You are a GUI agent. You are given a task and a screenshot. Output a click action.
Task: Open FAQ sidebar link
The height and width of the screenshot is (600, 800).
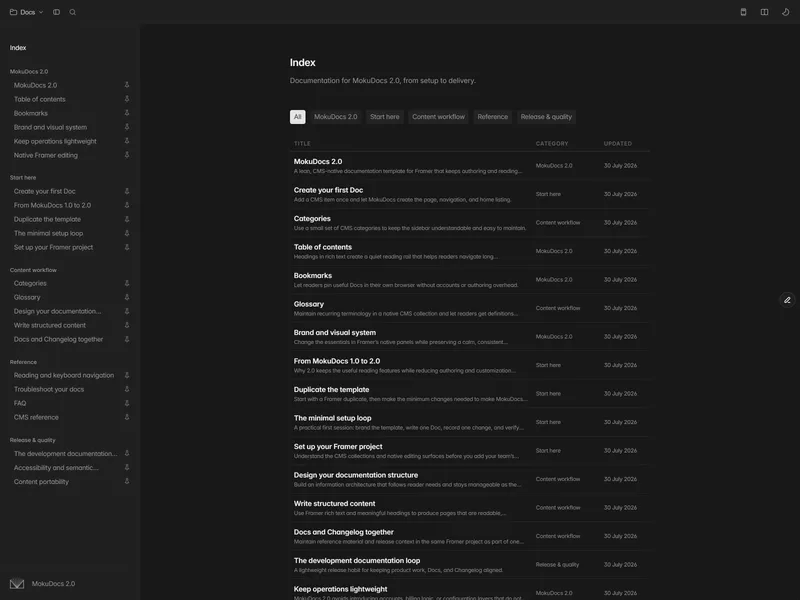[x=20, y=404]
